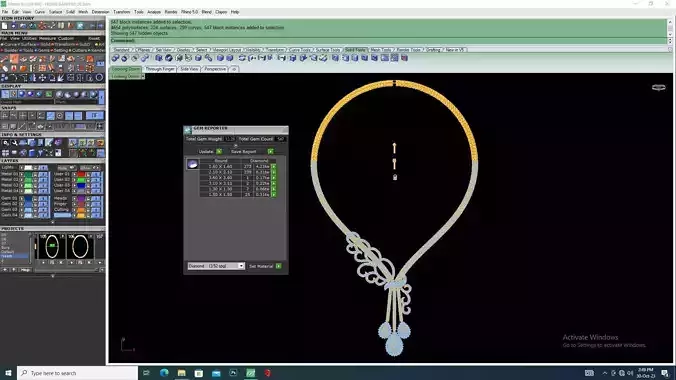Click the User 03 blue color swatch

[x=81, y=185]
